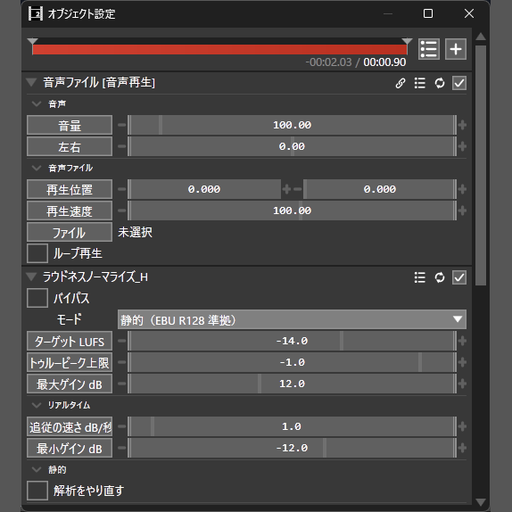Reset ラウドネスノーマライズ_H with the refresh icon
This screenshot has width=512, height=512.
pyautogui.click(x=439, y=277)
